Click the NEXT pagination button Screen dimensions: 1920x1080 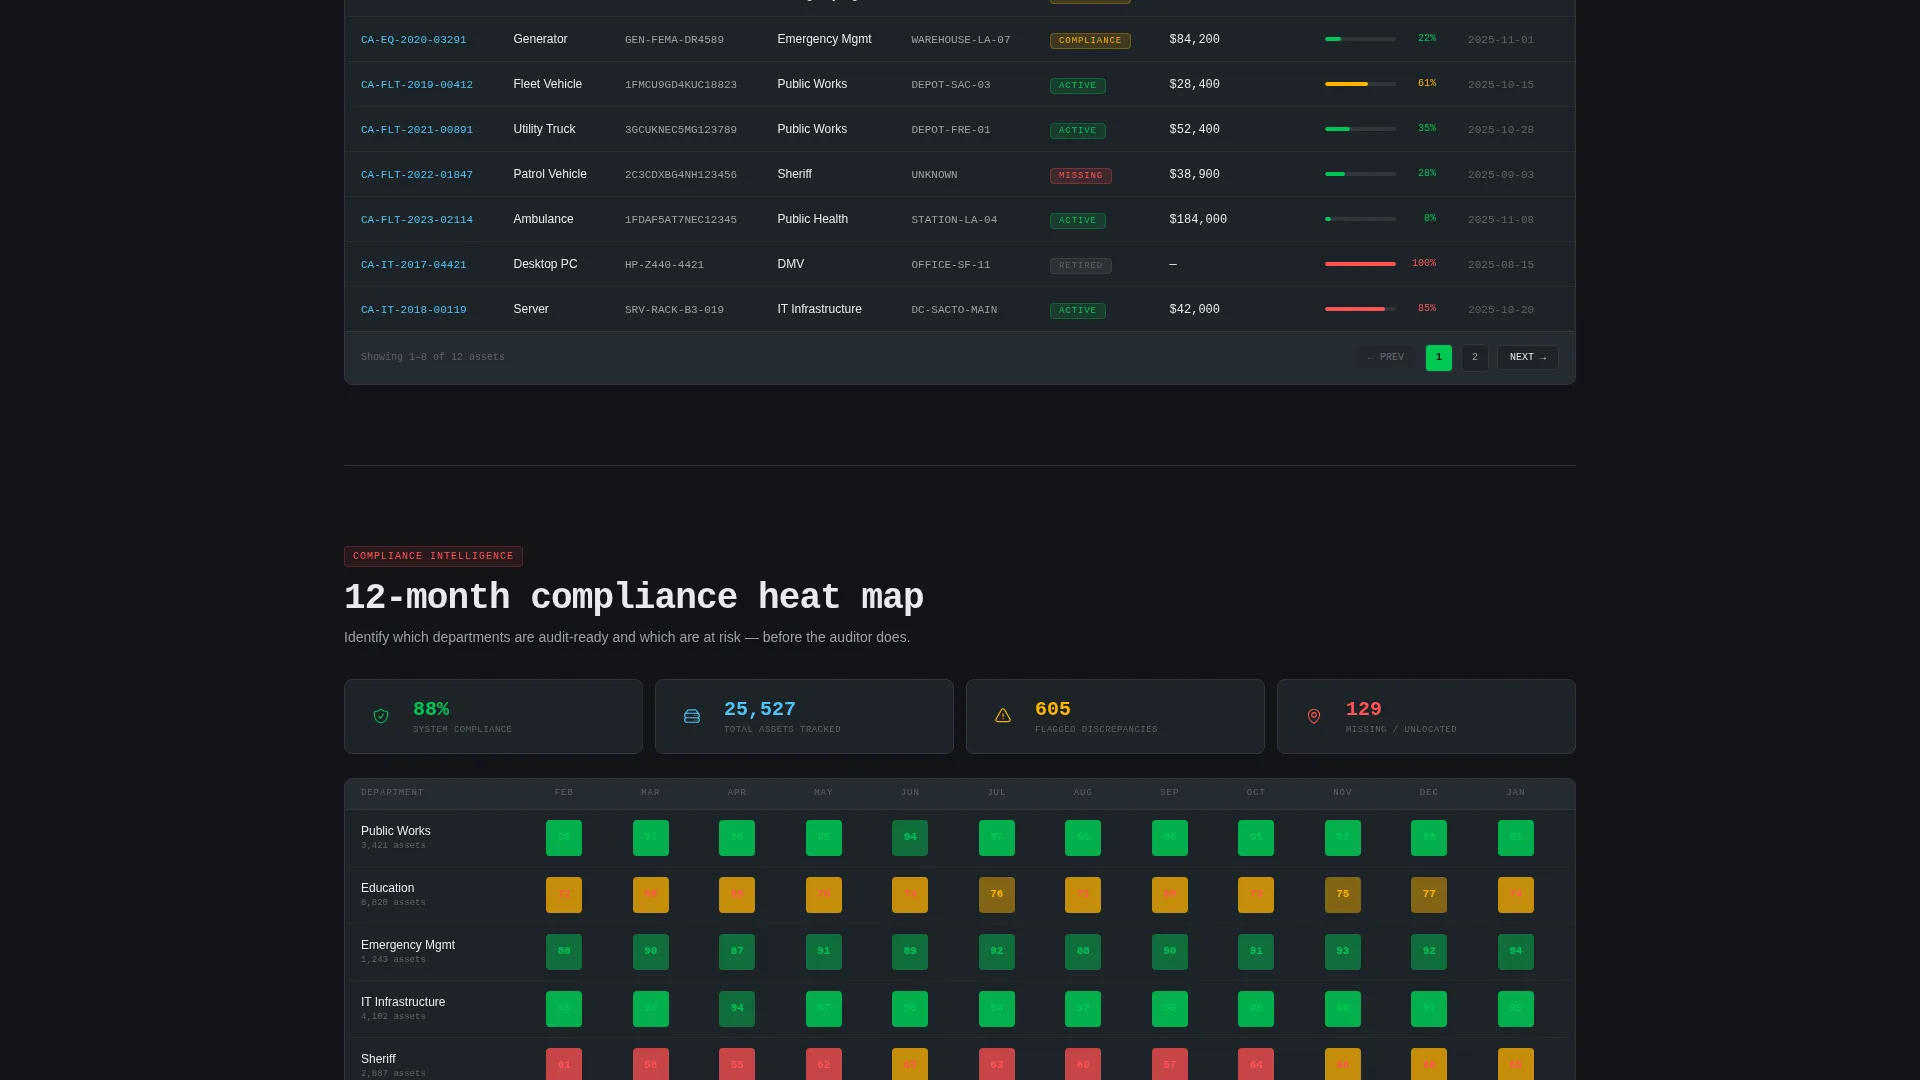pyautogui.click(x=1527, y=358)
